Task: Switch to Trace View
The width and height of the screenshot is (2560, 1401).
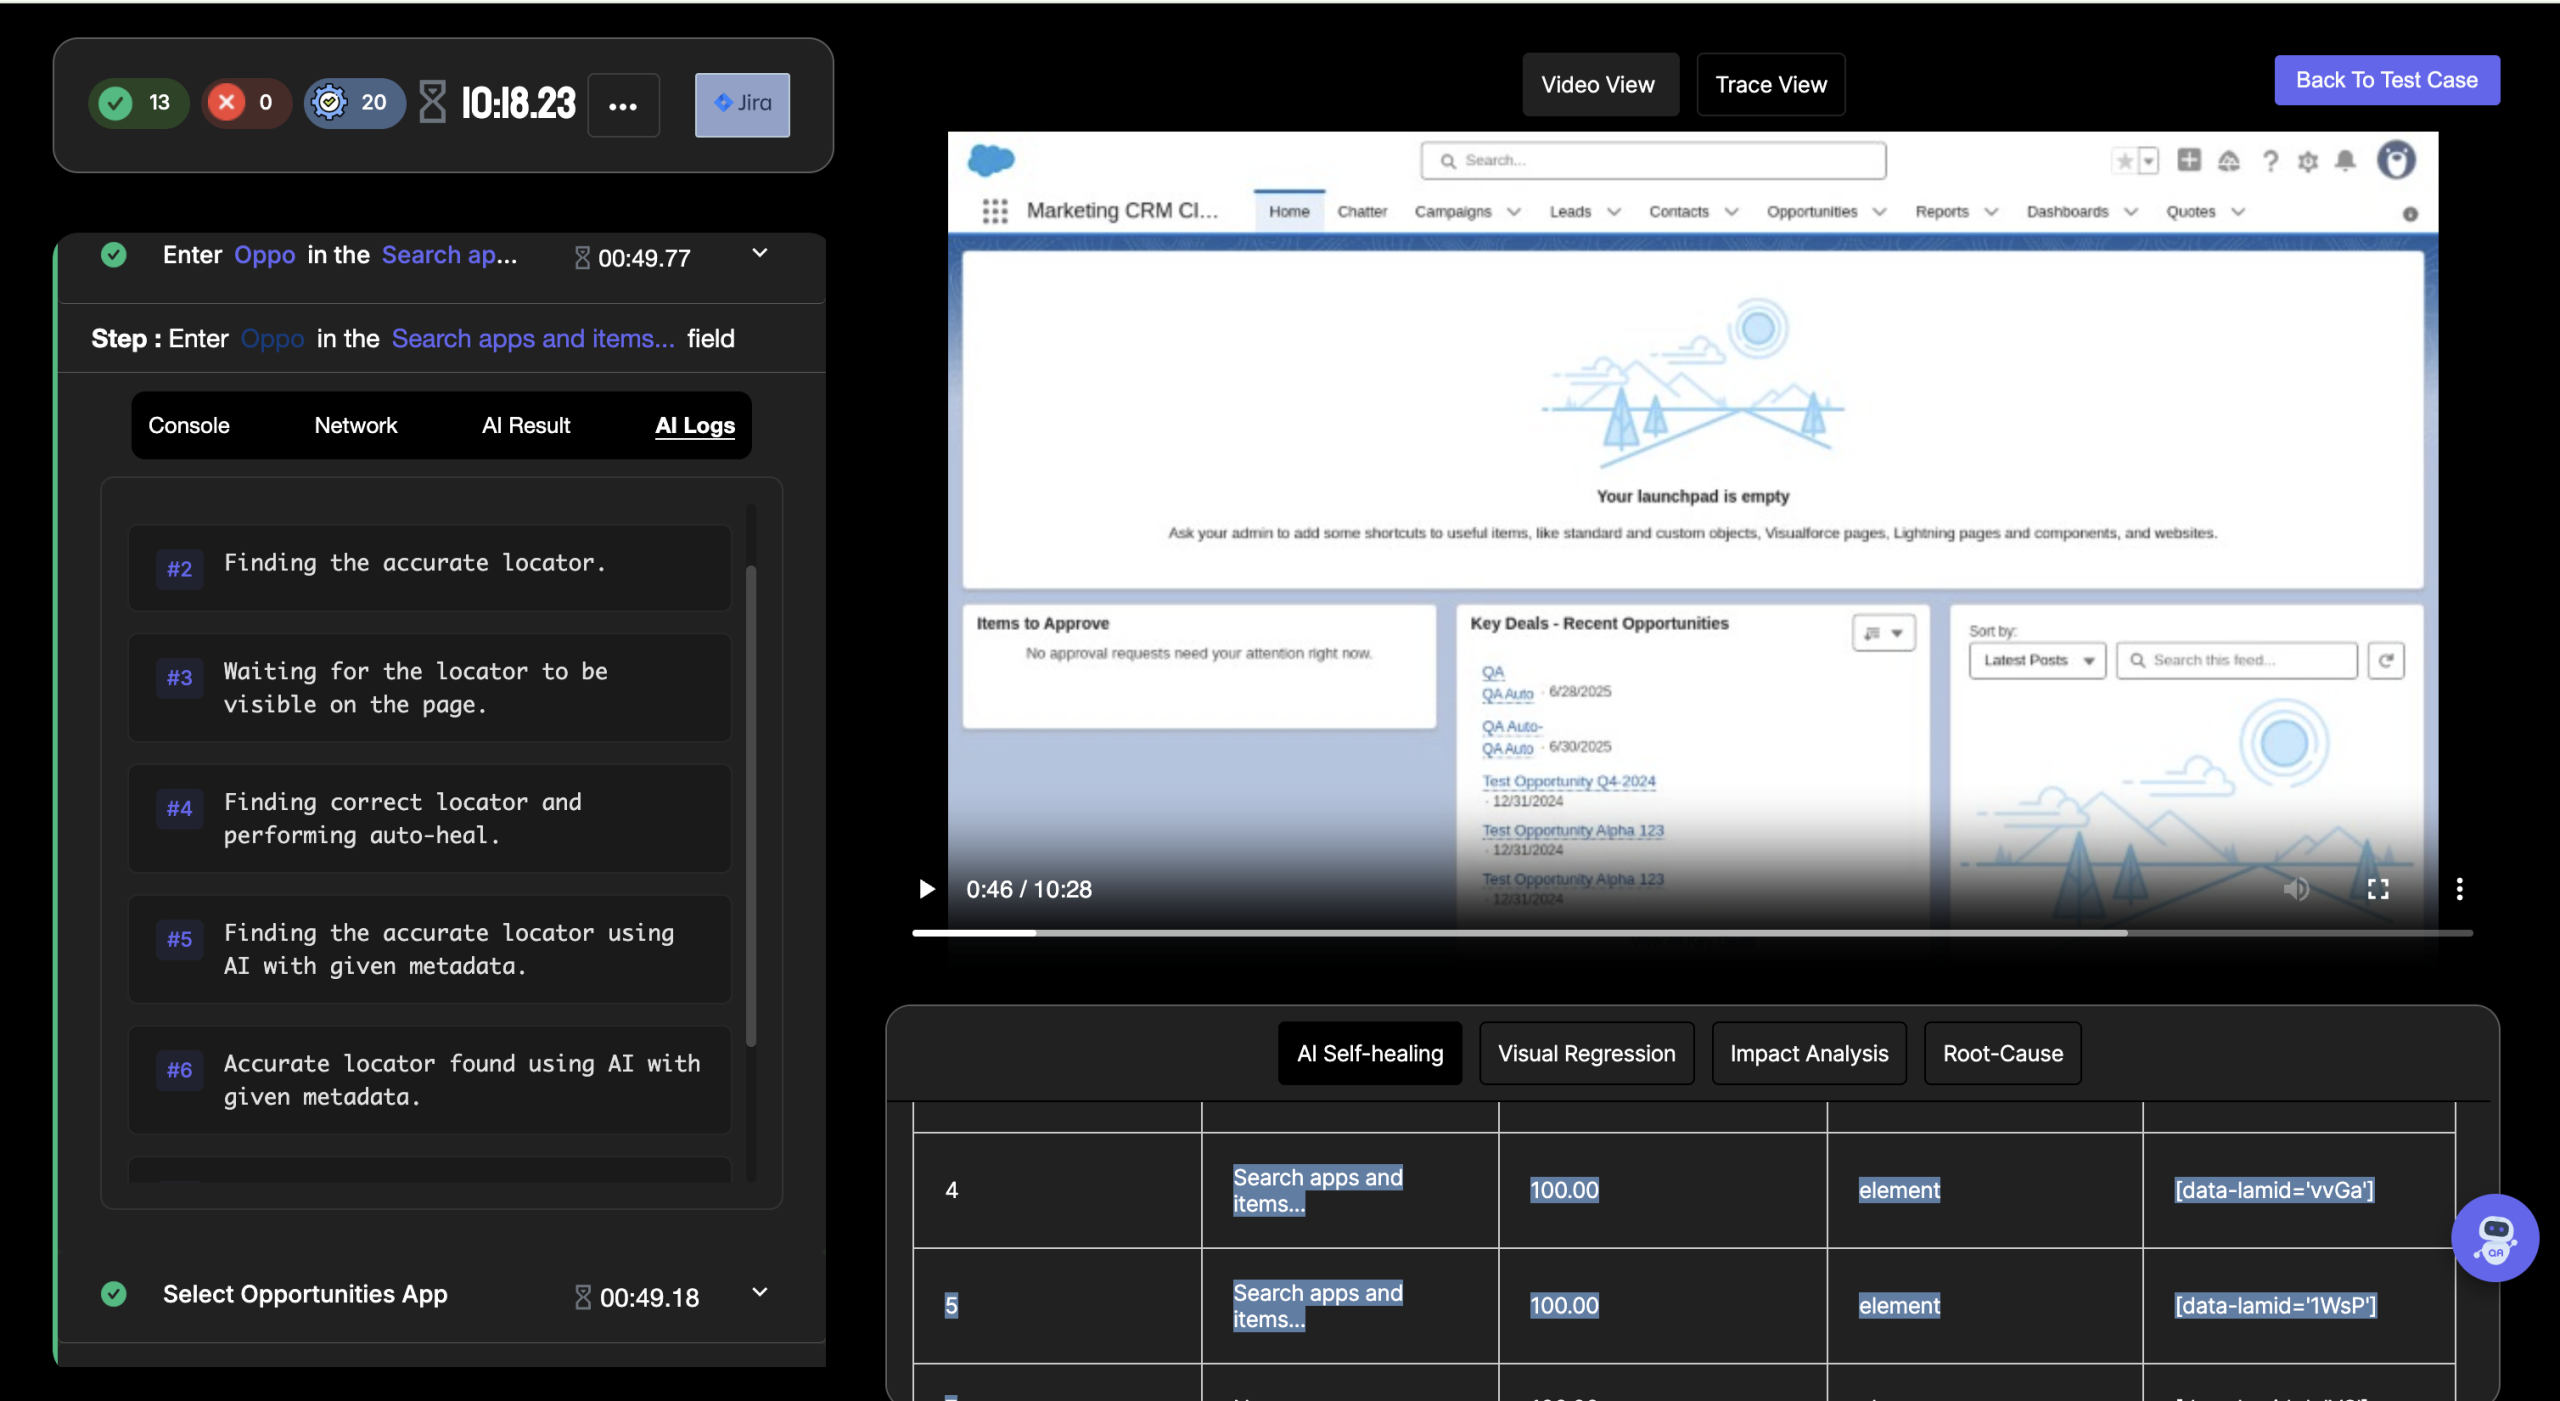Action: click(x=1771, y=85)
